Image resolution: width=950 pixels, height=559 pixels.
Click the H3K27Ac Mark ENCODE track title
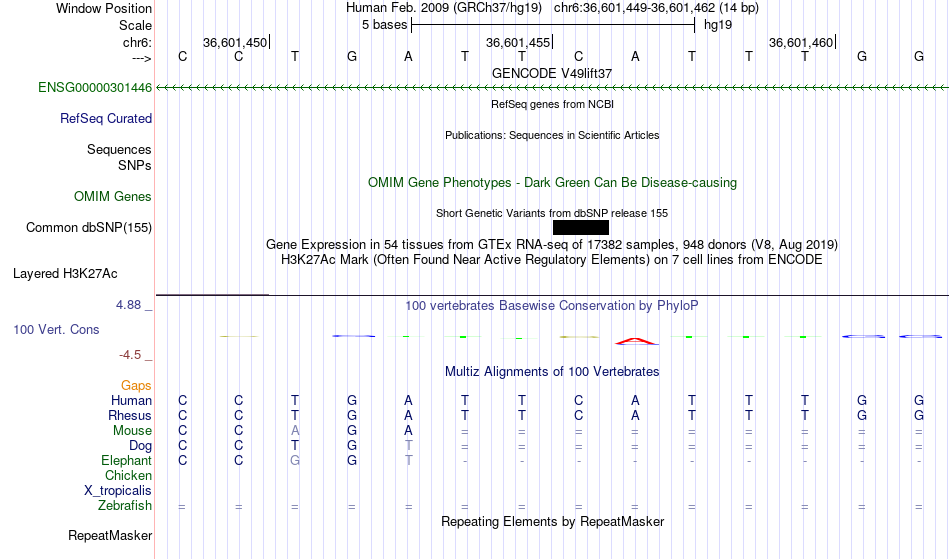point(552,260)
